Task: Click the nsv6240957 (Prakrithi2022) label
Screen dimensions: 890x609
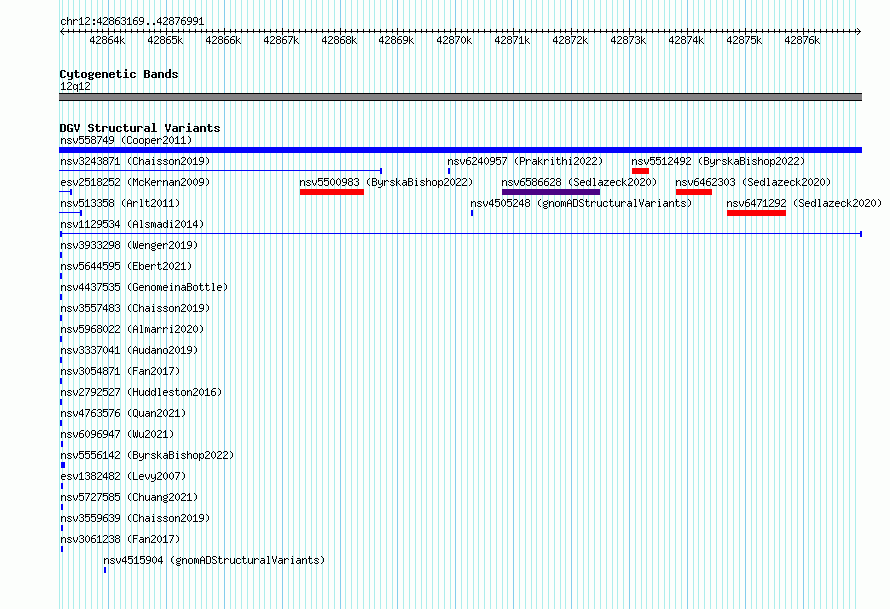Action: (525, 161)
